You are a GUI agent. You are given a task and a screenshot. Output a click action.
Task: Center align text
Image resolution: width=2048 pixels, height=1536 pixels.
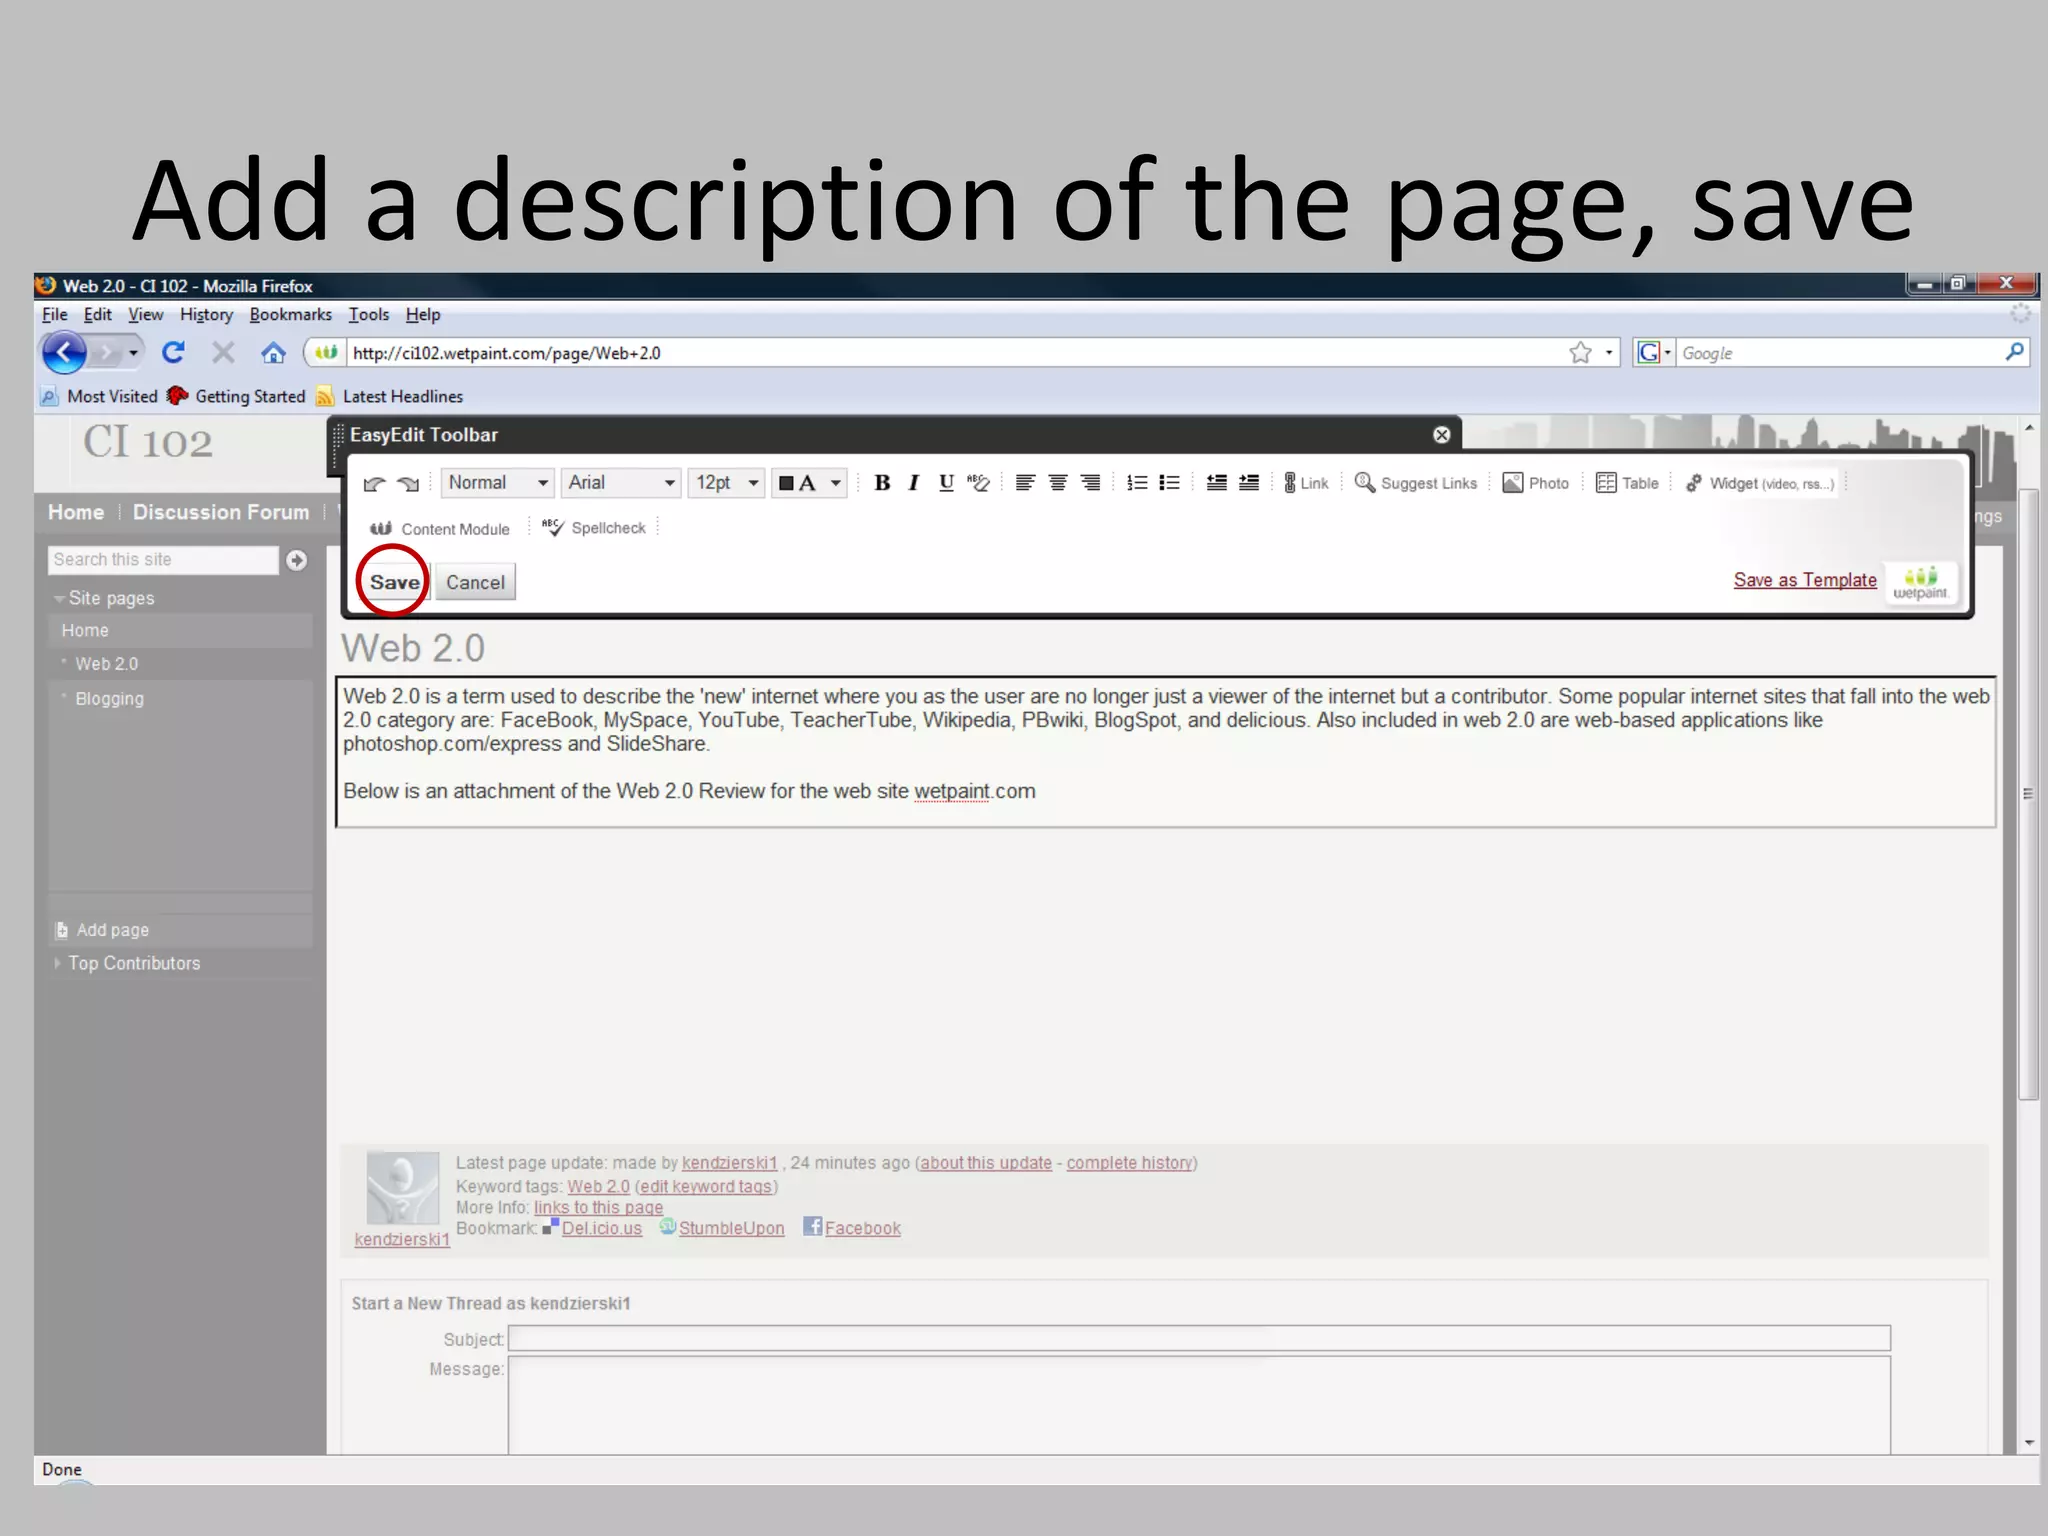[x=1057, y=483]
